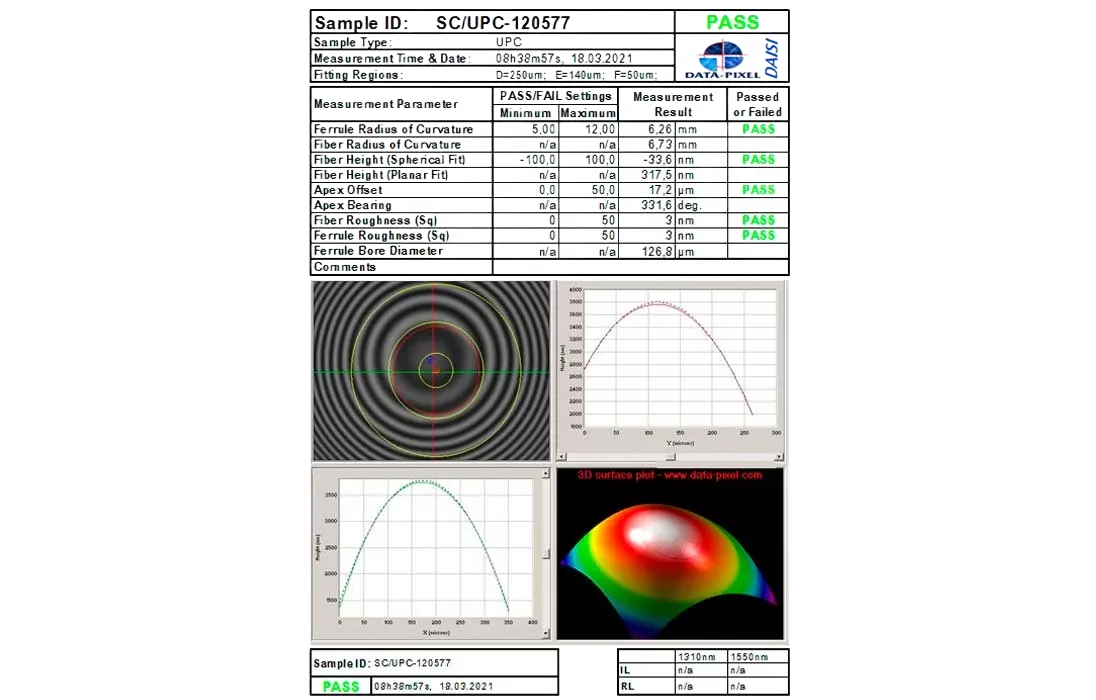
Task: Click the down arrow of the X profile scrollbar
Action: (x=545, y=634)
